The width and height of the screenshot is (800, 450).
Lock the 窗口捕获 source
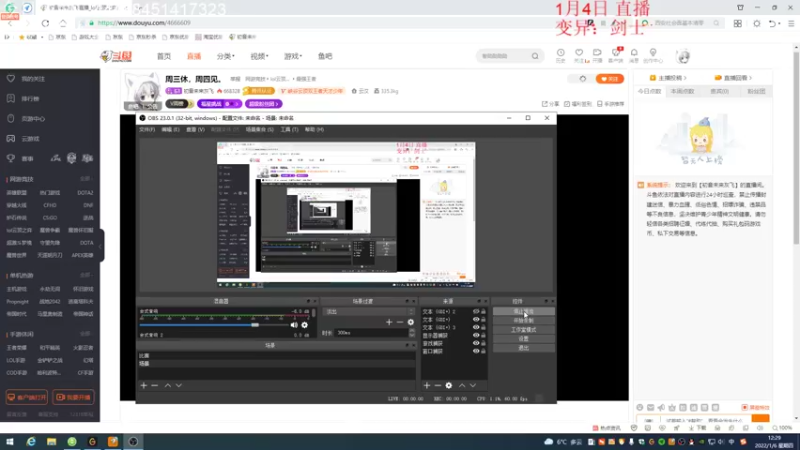(483, 351)
